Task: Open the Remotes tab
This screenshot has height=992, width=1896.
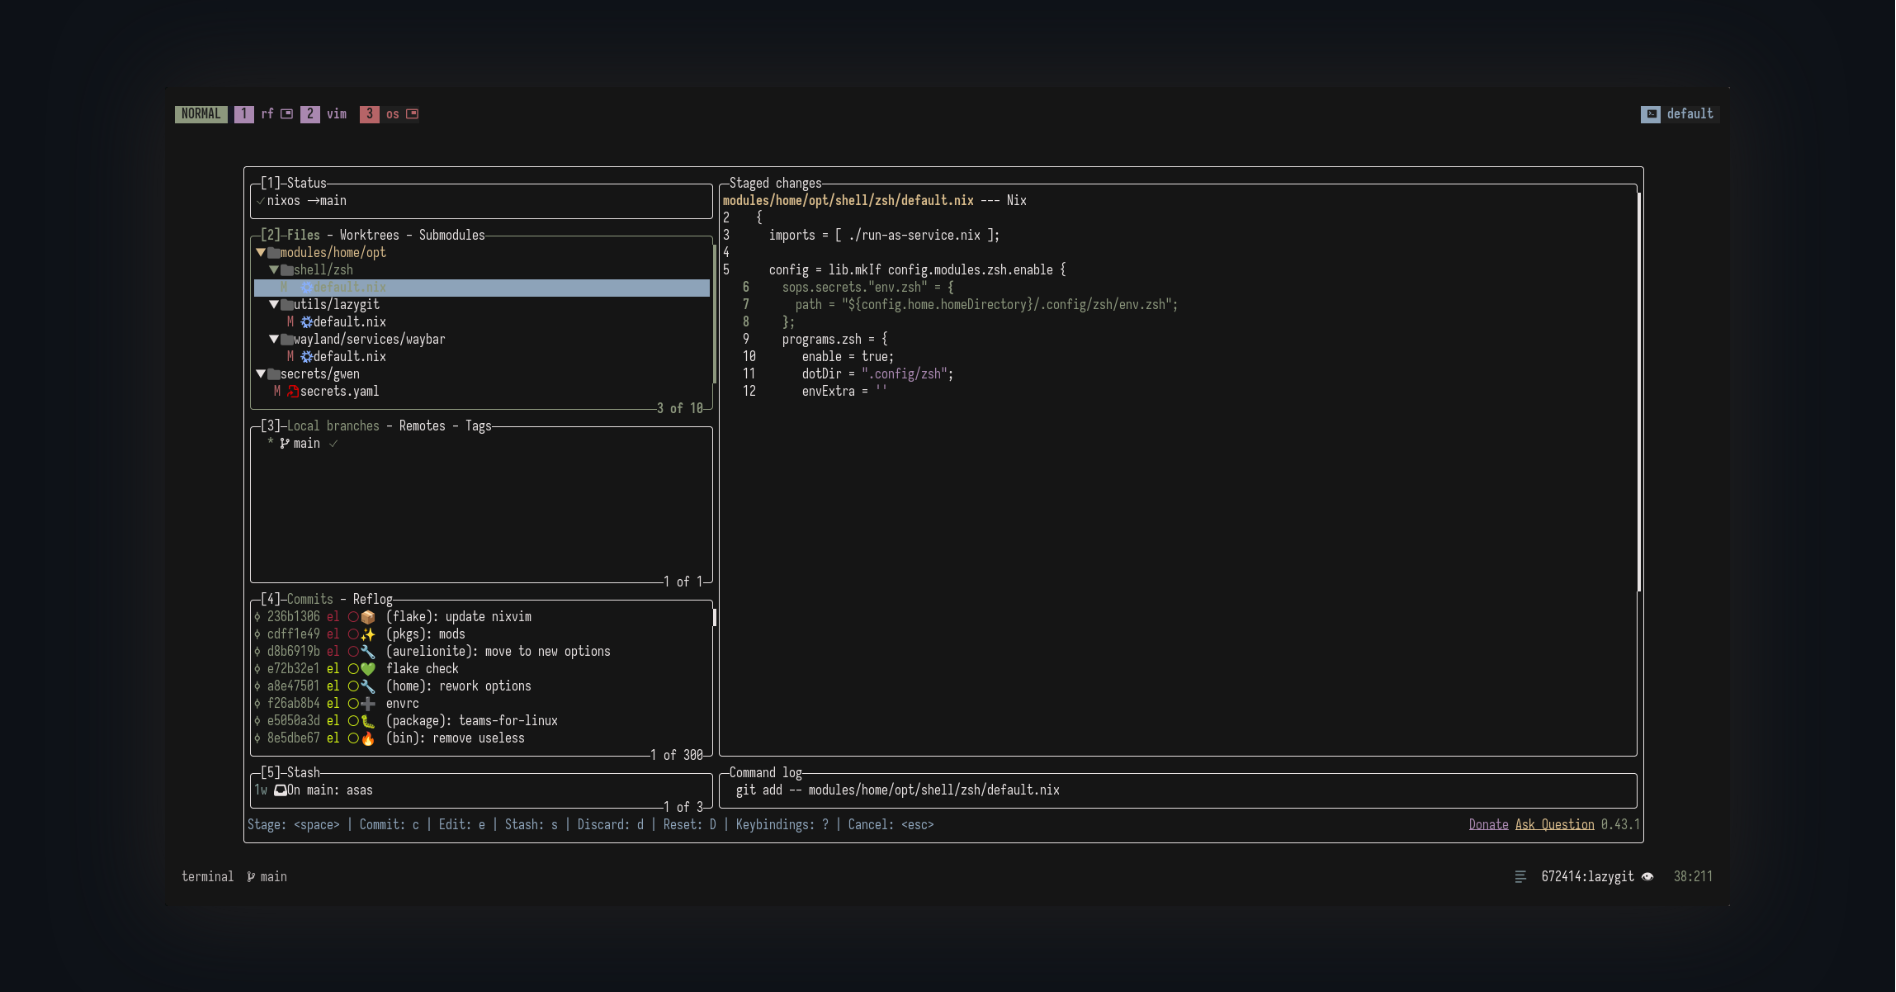Action: coord(422,426)
